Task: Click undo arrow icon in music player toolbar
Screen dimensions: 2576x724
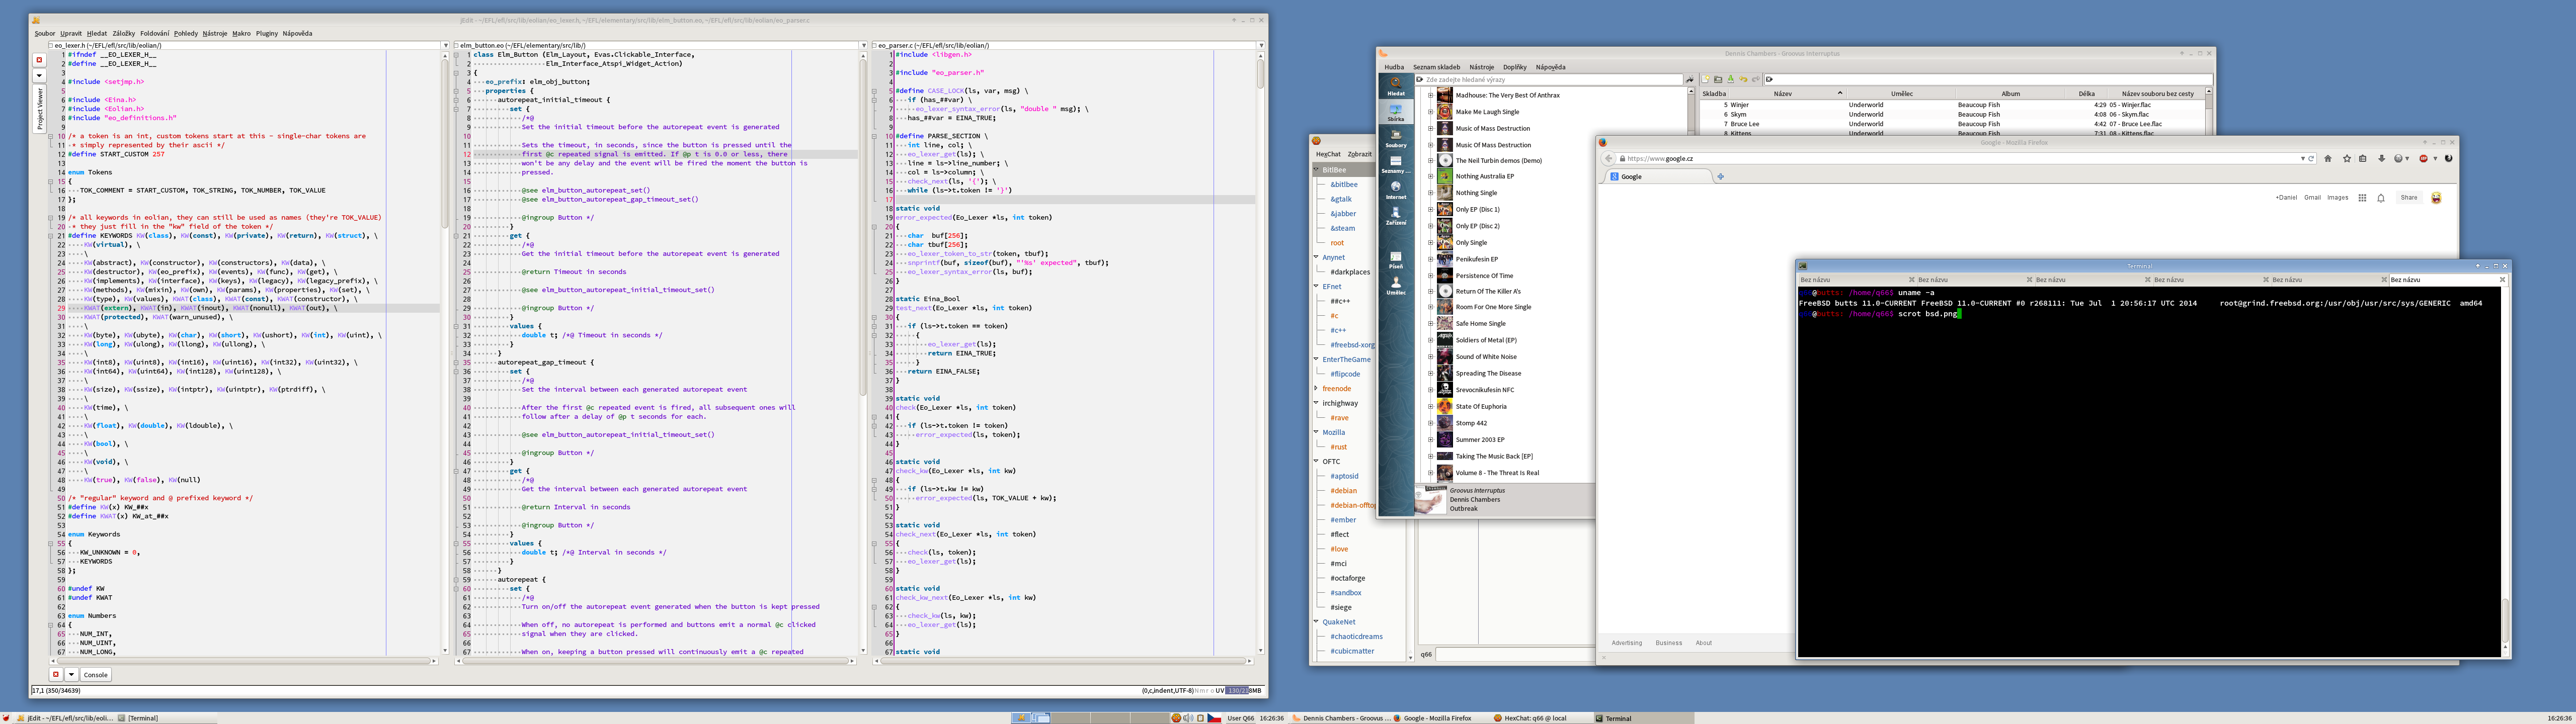Action: 1743,79
